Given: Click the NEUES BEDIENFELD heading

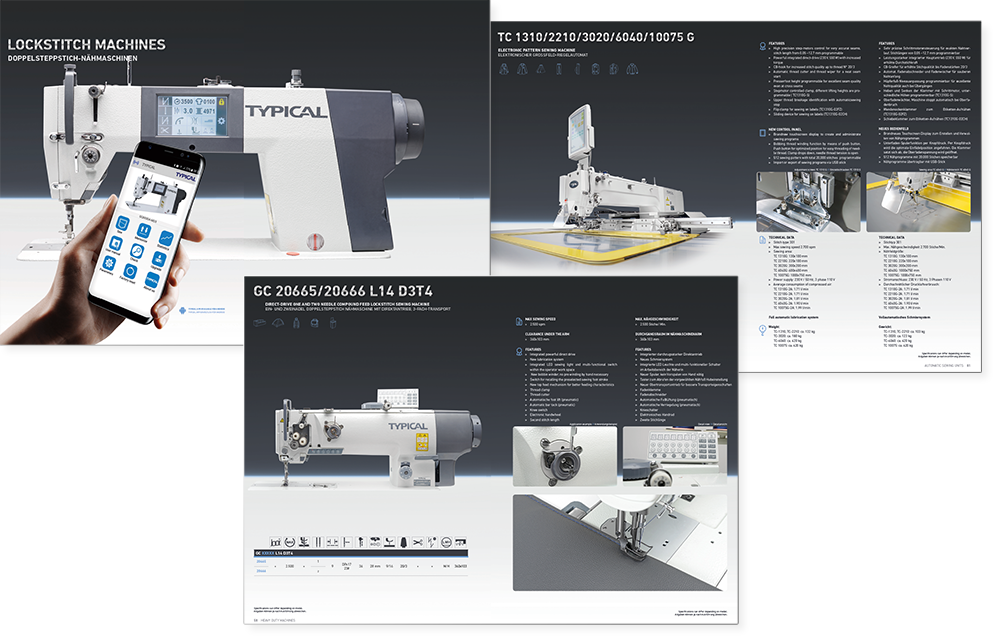Looking at the screenshot, I should [893, 129].
